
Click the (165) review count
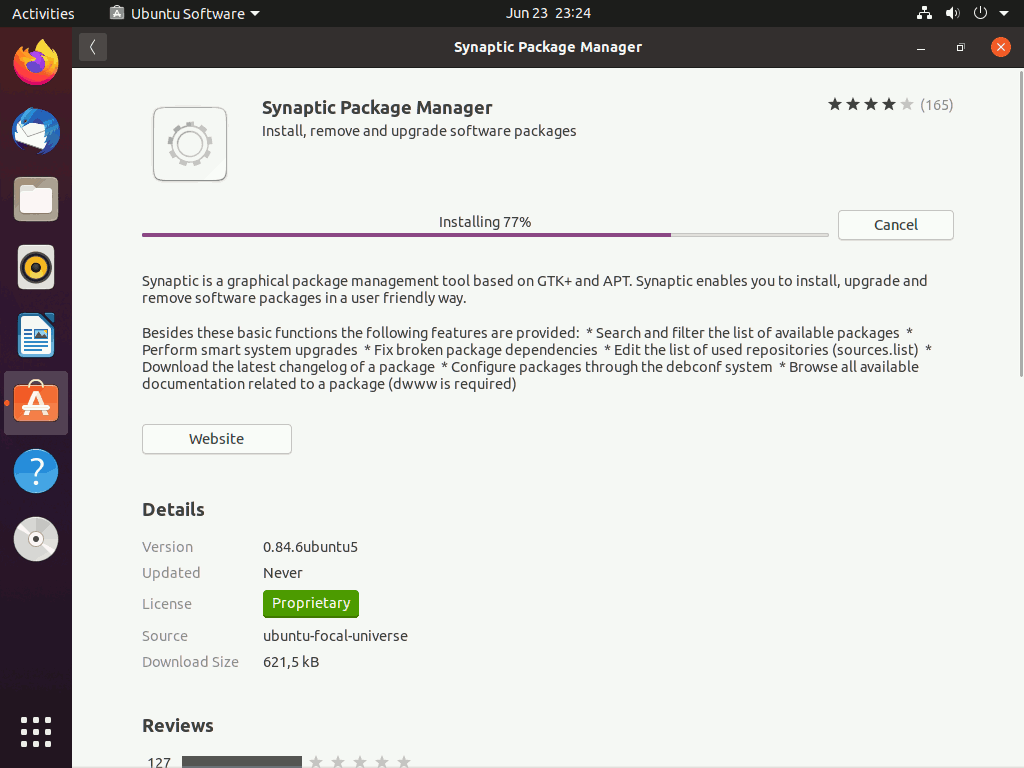[x=936, y=105]
